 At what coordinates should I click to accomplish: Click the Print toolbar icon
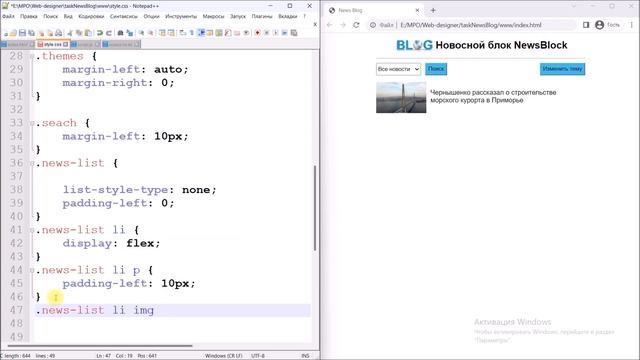coord(59,33)
